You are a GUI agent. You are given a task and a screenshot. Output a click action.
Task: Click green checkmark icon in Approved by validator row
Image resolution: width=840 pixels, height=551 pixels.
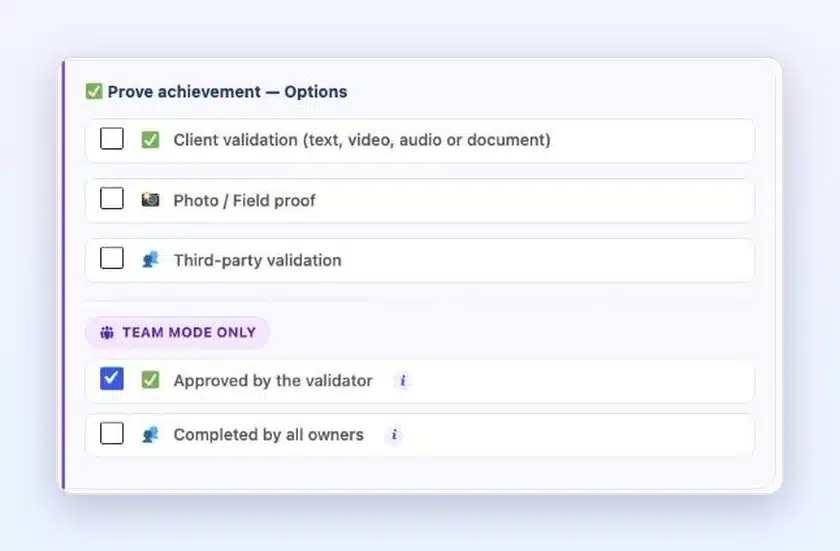coord(150,380)
